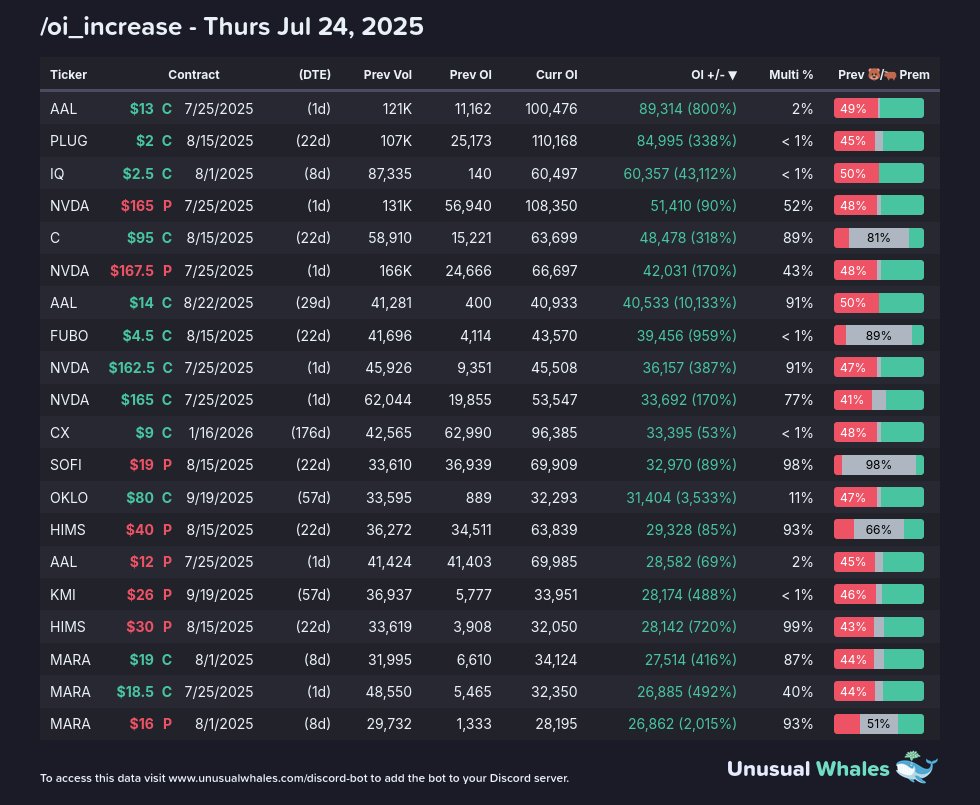Click the 62,990 previous OI value
980x805 pixels.
pyautogui.click(x=468, y=432)
